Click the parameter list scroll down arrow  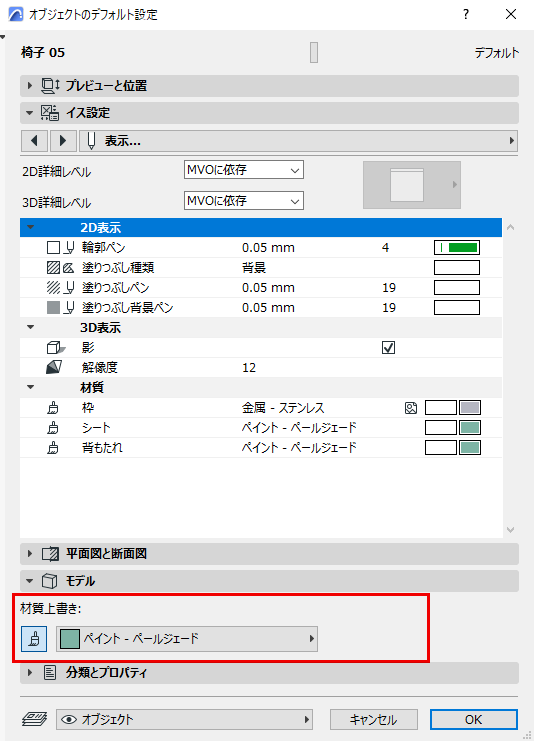click(x=510, y=530)
